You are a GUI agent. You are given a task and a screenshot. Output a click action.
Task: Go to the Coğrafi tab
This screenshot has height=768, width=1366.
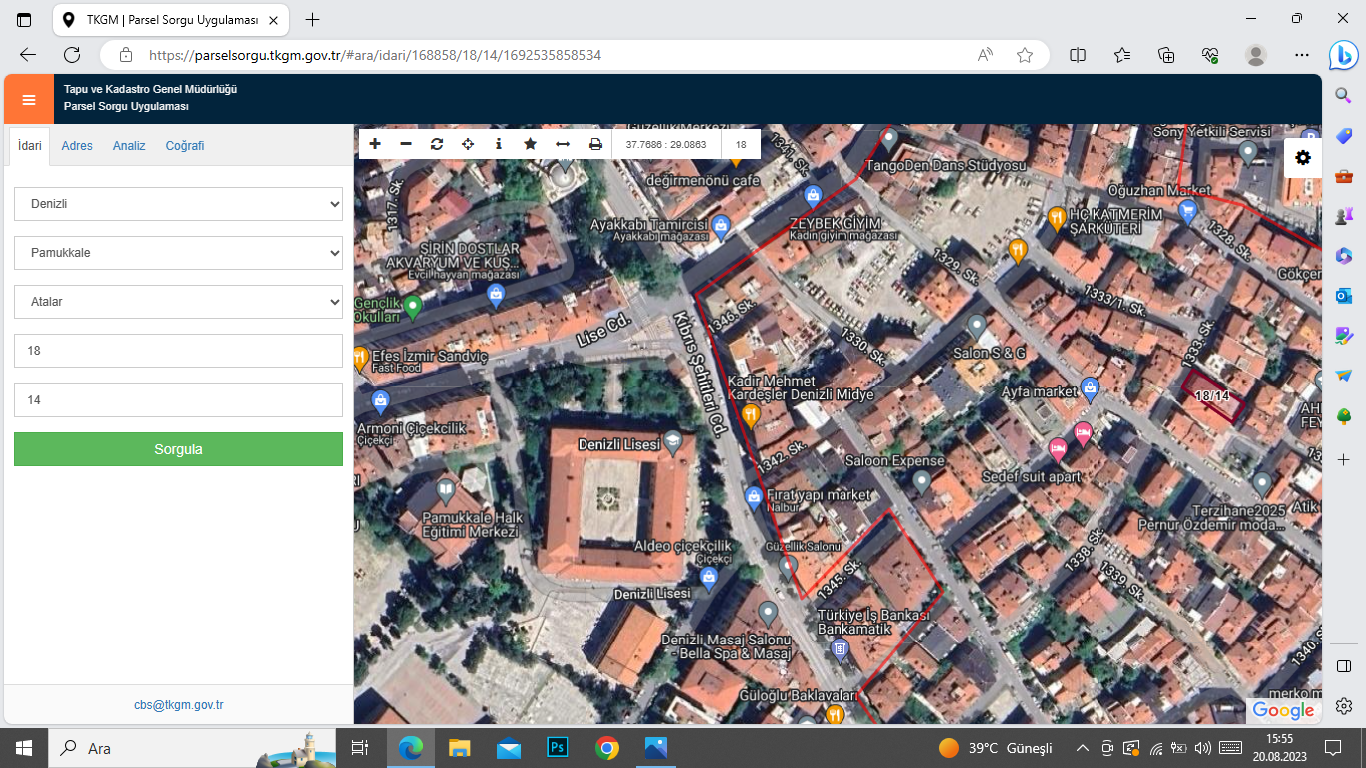click(x=185, y=146)
